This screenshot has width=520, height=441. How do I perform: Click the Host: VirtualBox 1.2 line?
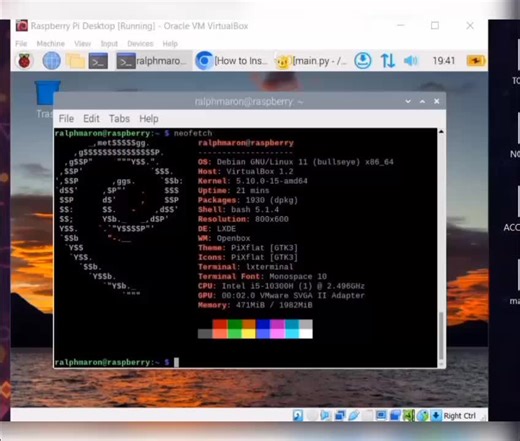coord(246,171)
